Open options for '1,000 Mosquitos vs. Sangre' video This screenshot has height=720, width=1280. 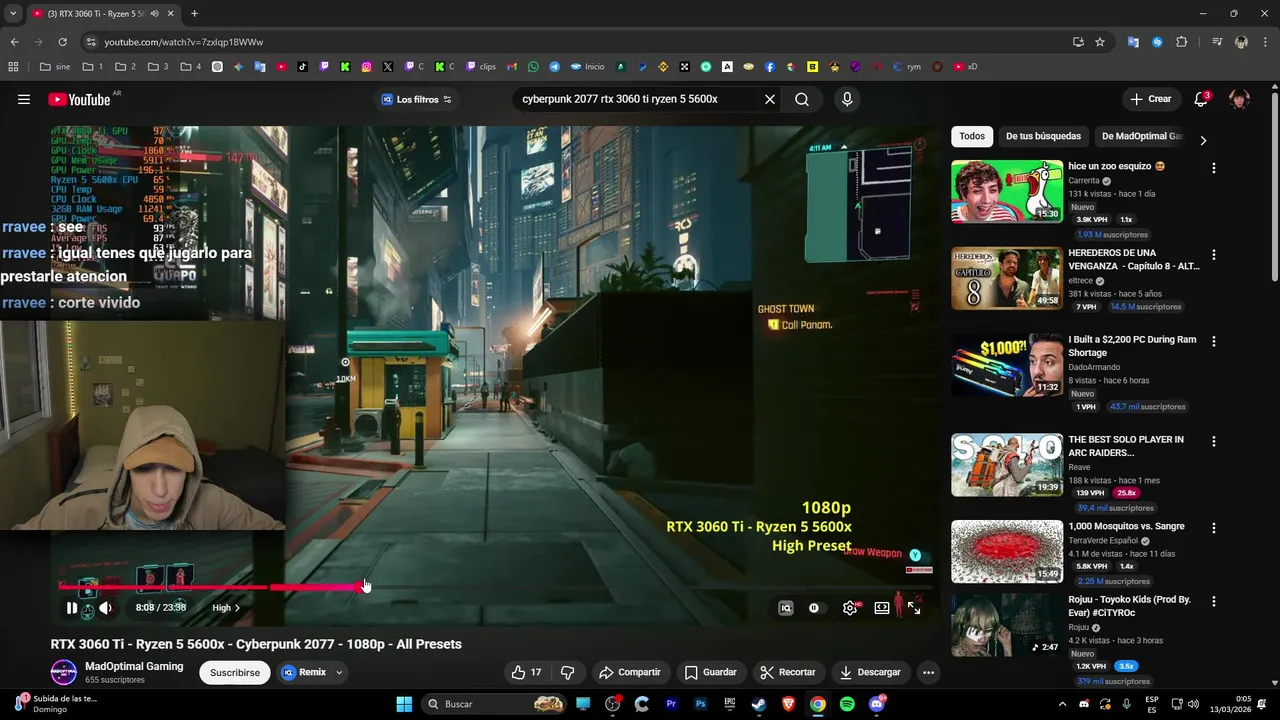pos(1214,528)
